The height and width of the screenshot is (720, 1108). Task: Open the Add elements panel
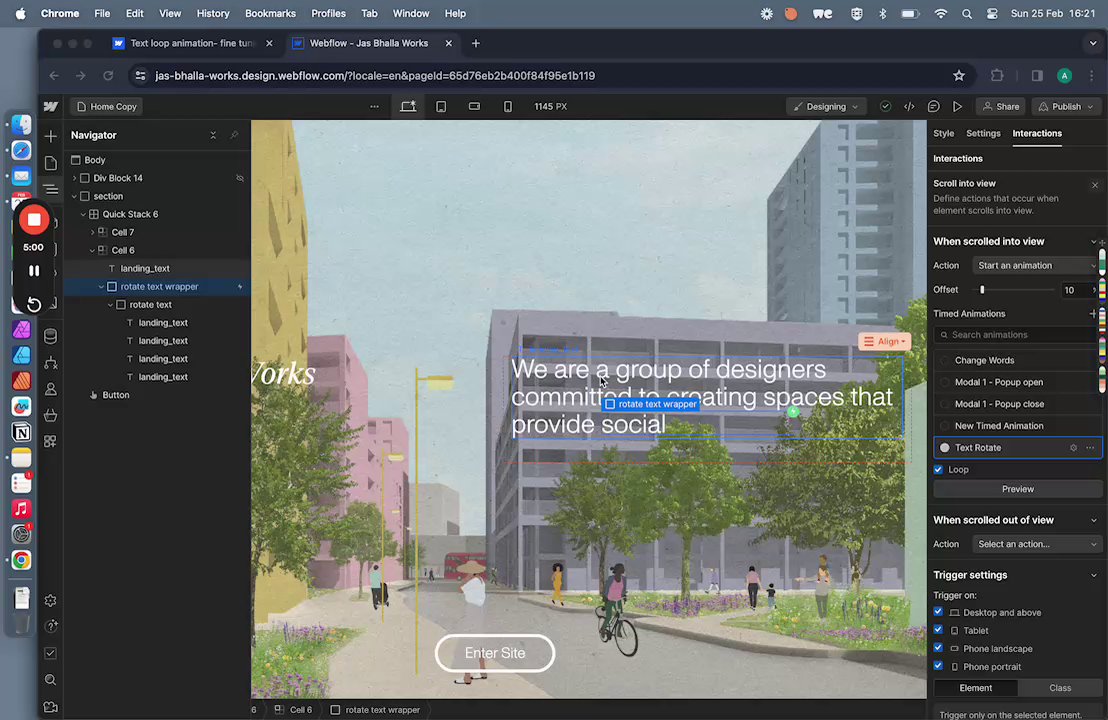pos(50,136)
